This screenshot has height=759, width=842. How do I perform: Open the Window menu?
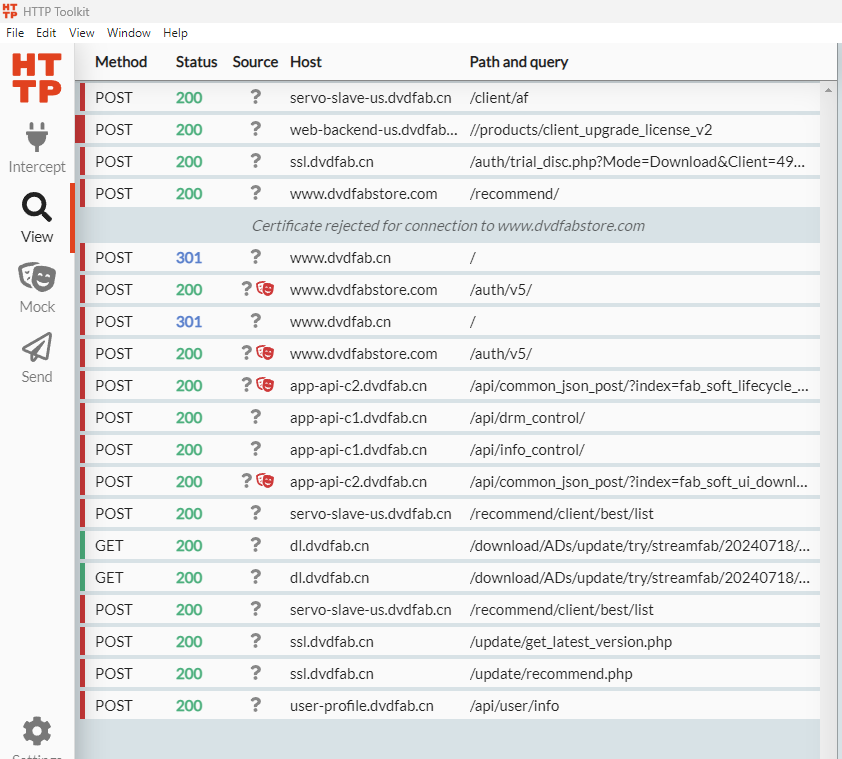click(129, 33)
